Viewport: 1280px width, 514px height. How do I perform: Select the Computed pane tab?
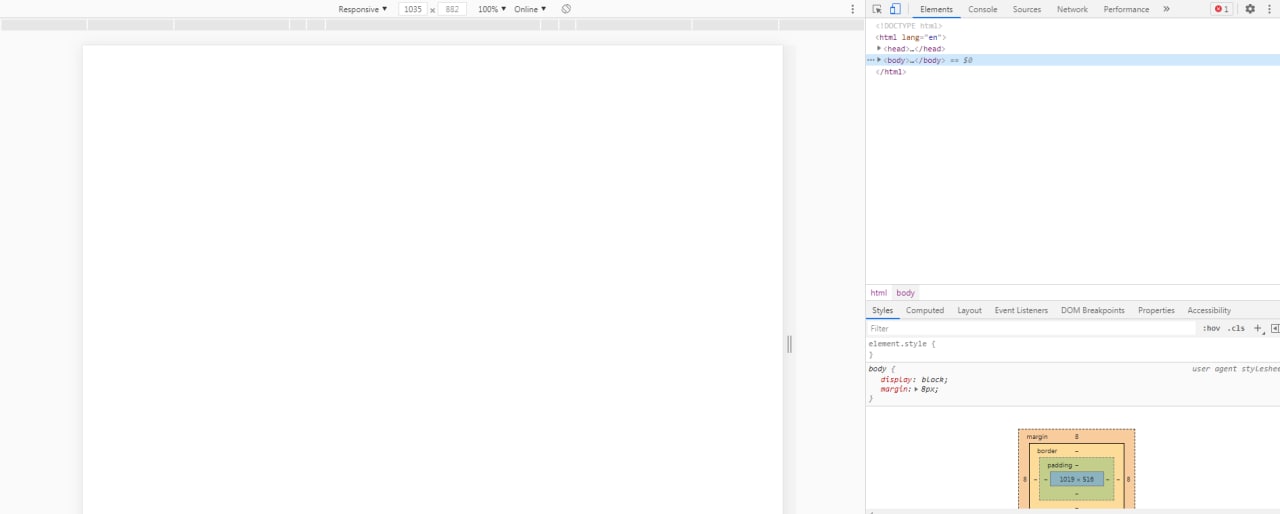(x=925, y=310)
